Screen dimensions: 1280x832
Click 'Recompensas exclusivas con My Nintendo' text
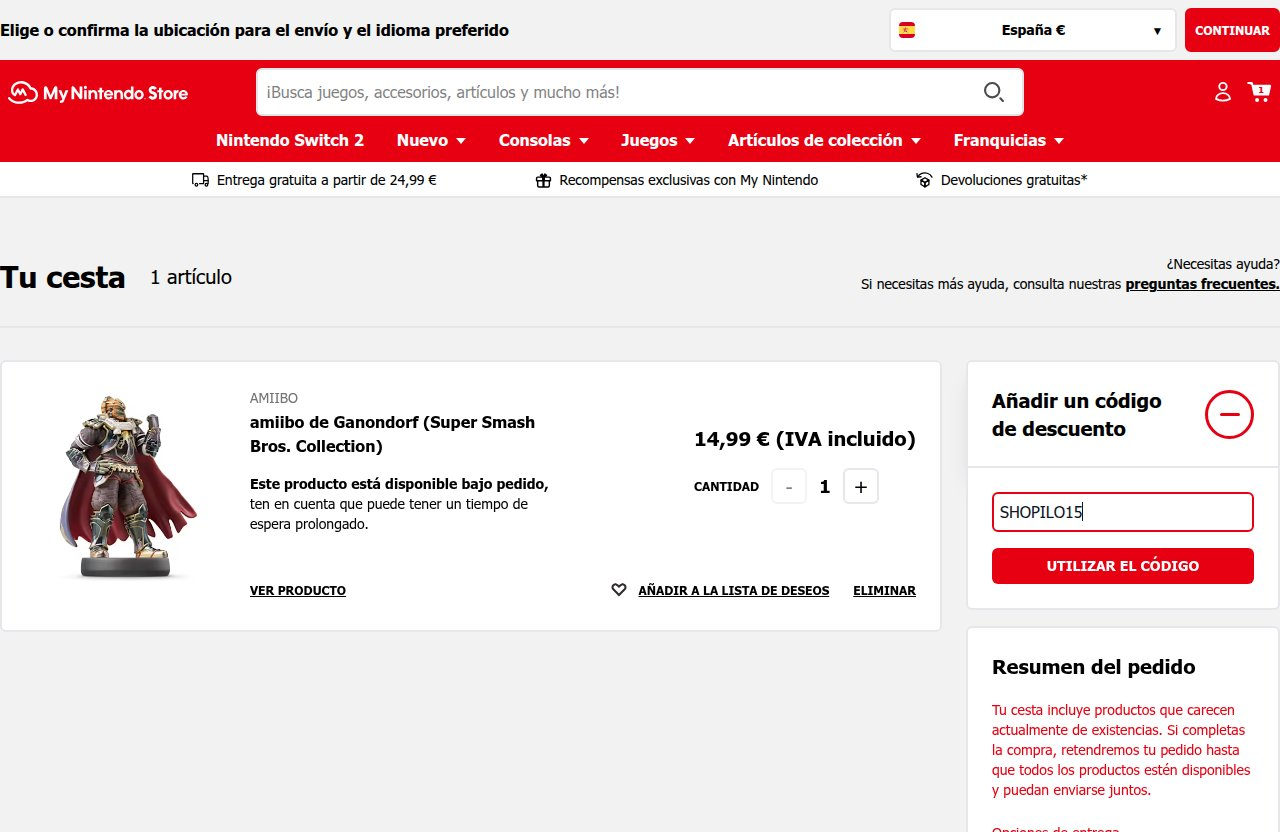[689, 180]
